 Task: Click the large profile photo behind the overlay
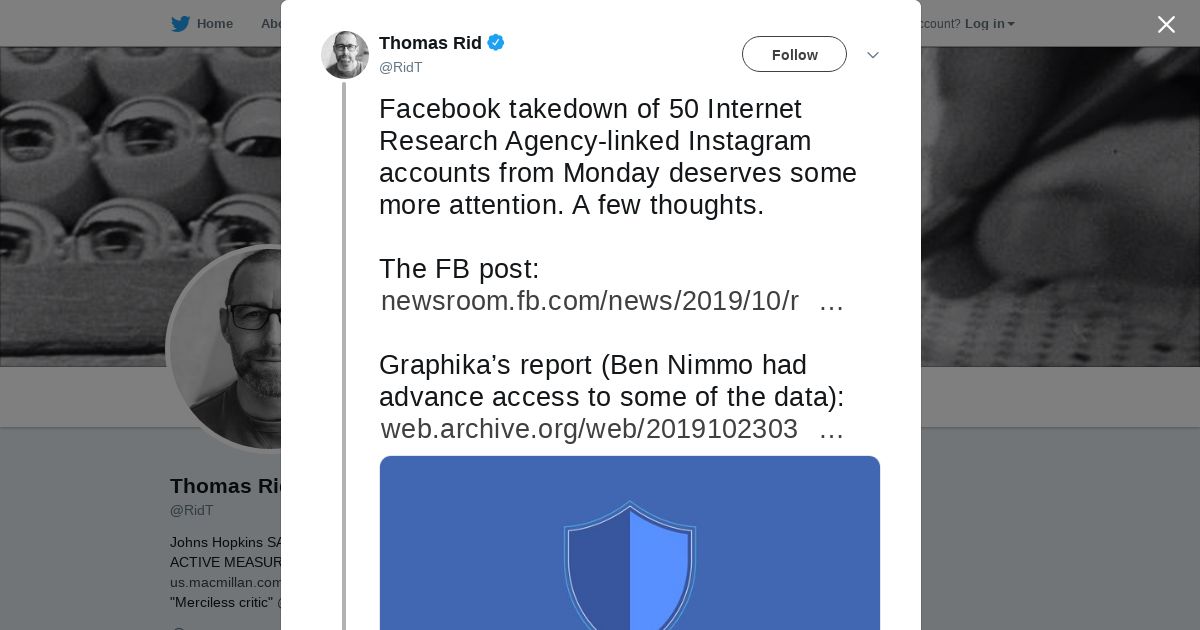tap(228, 348)
